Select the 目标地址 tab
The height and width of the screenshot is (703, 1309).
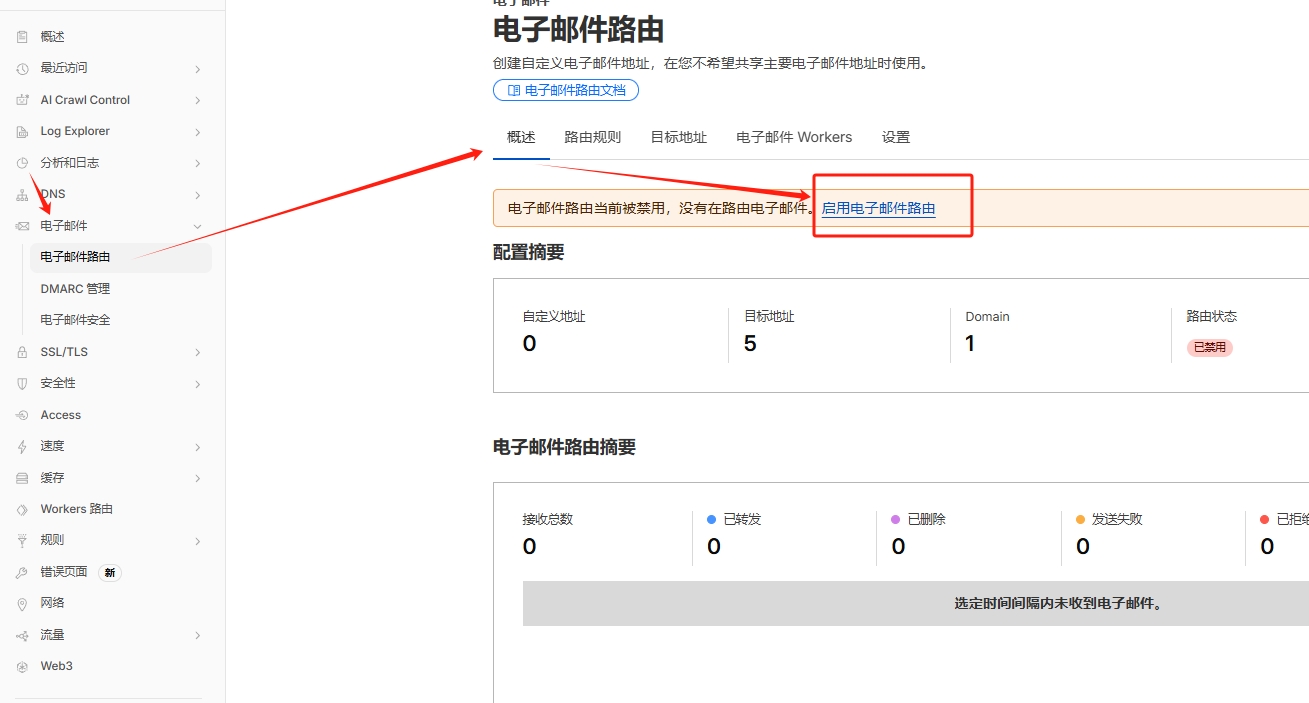click(x=678, y=137)
